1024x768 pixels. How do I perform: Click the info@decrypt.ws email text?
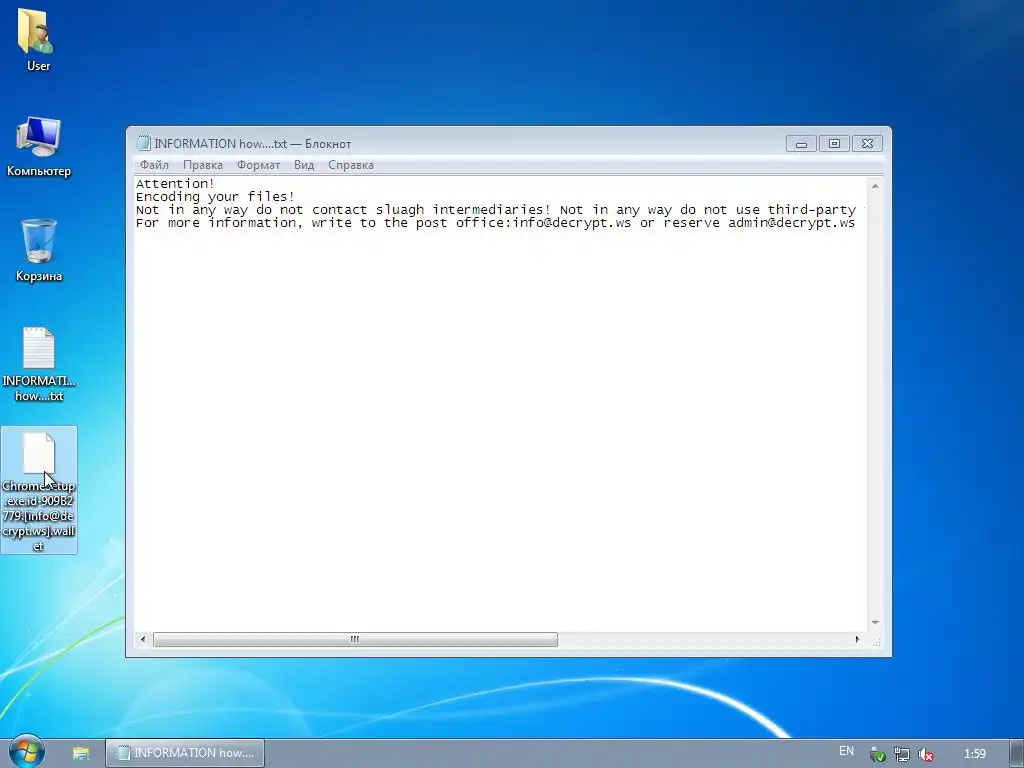[x=572, y=223]
